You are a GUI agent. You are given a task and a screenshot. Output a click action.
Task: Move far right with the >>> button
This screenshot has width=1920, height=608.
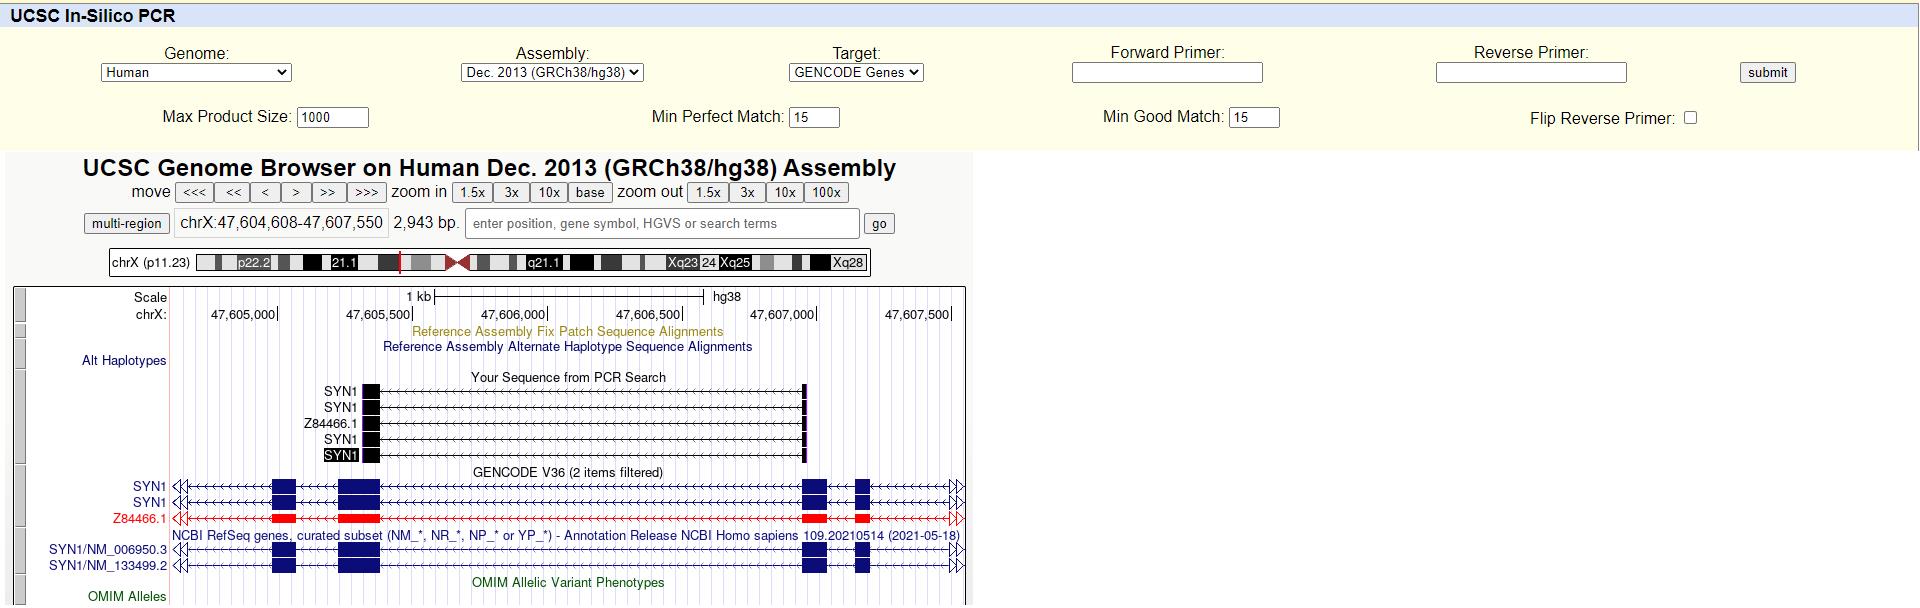click(x=366, y=193)
